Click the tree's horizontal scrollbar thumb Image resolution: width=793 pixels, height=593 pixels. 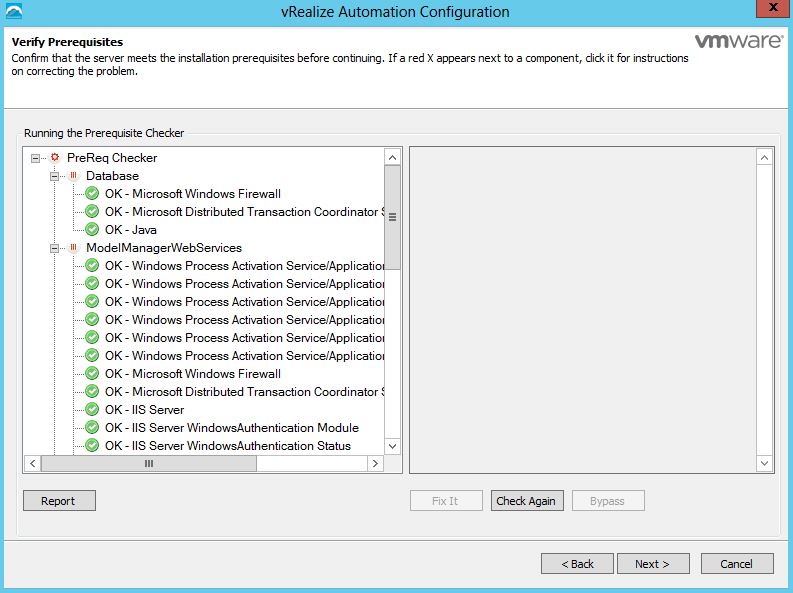click(x=149, y=463)
